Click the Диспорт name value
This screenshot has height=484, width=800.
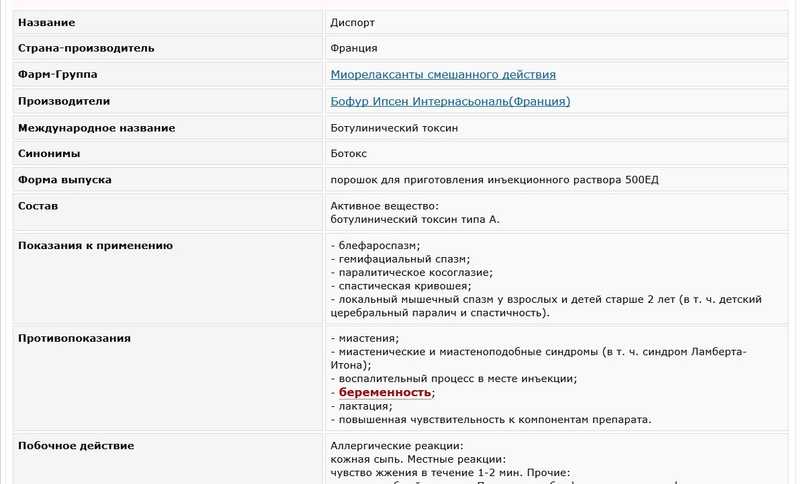click(353, 22)
